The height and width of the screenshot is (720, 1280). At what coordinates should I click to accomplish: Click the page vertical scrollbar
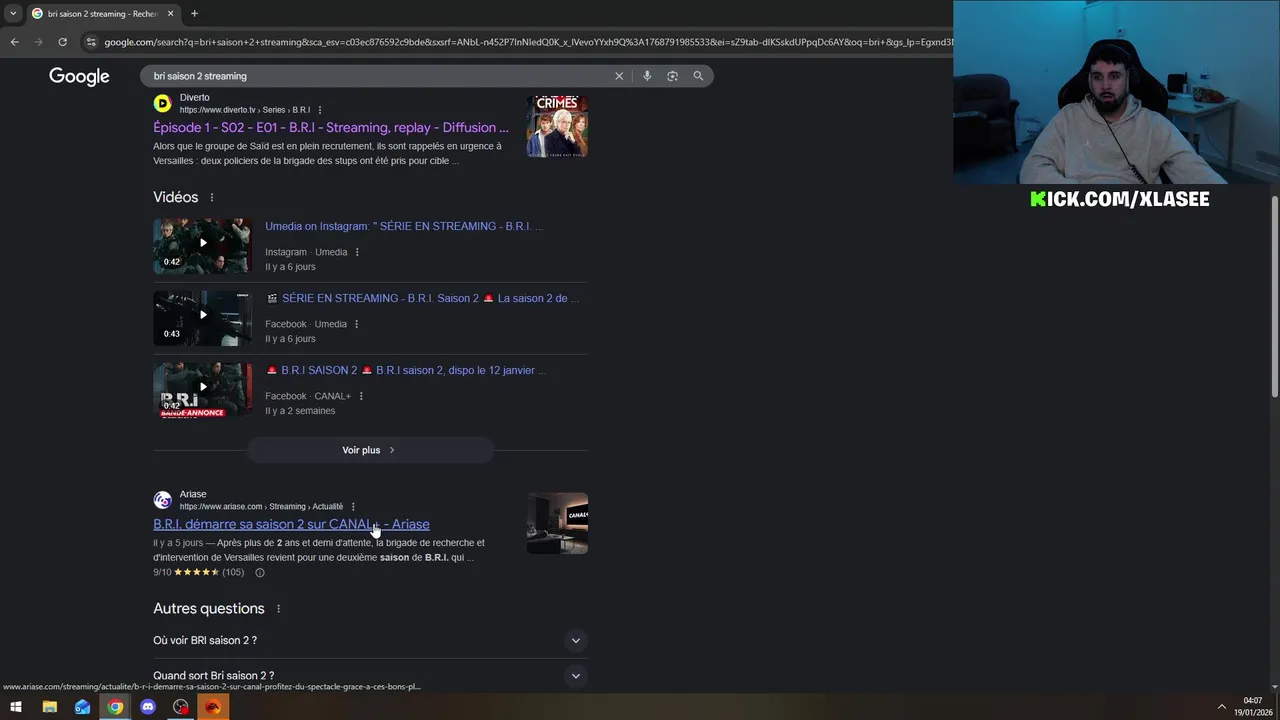pos(1275,296)
